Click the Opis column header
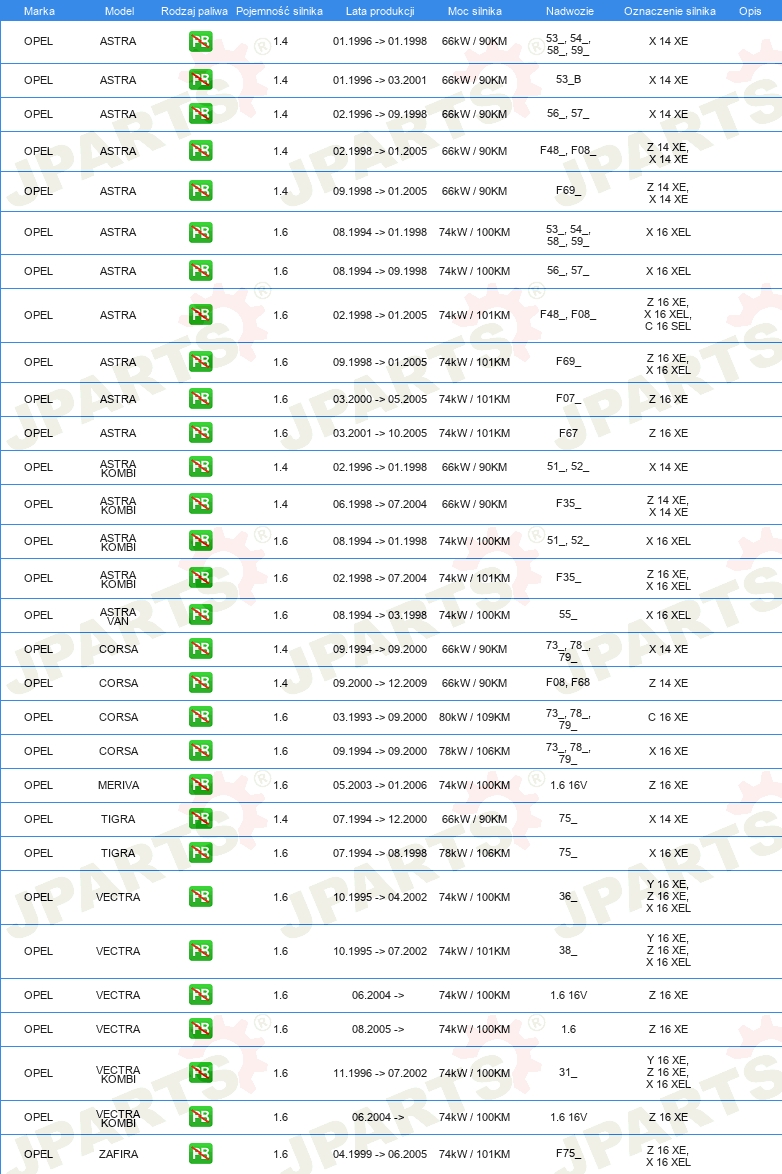 [750, 11]
